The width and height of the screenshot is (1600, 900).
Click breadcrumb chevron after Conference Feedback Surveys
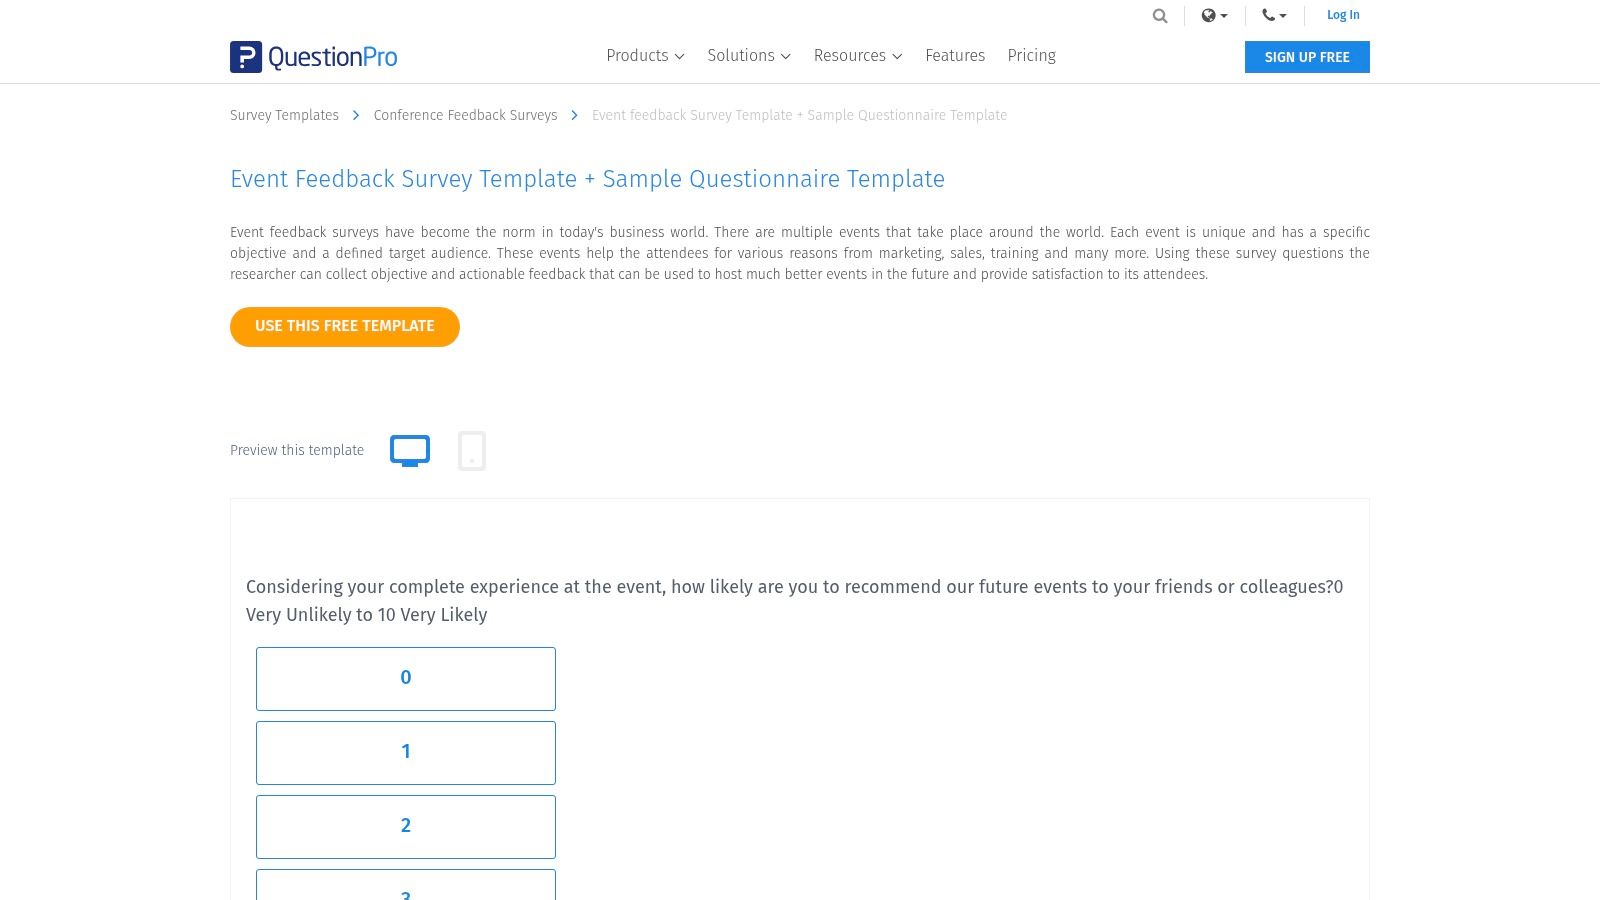click(x=574, y=116)
